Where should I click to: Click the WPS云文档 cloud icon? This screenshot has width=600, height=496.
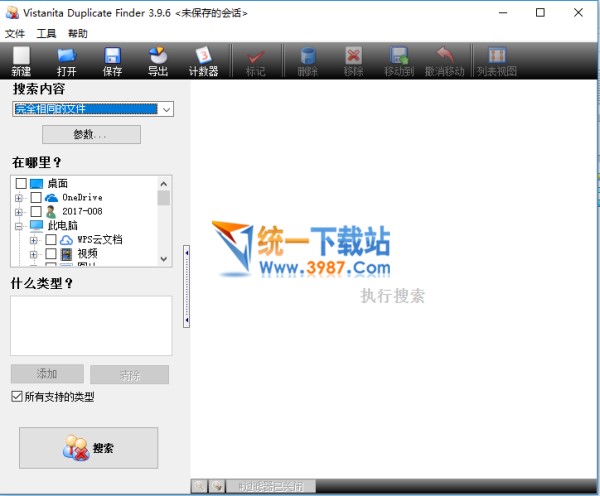coord(66,240)
